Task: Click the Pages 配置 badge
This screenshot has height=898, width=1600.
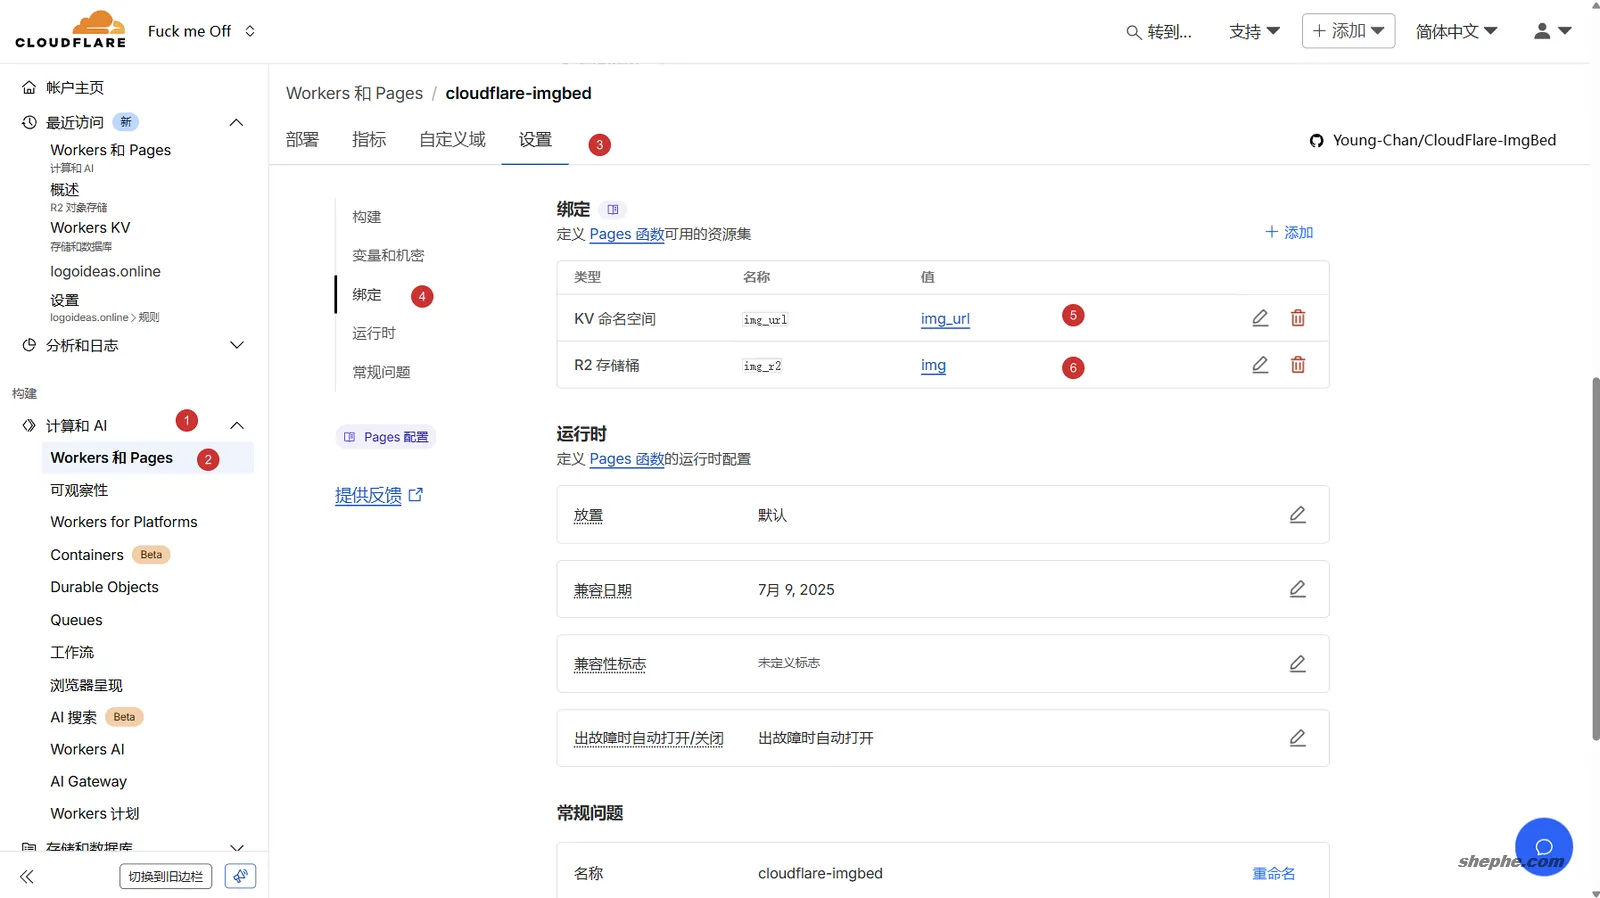Action: coord(386,437)
